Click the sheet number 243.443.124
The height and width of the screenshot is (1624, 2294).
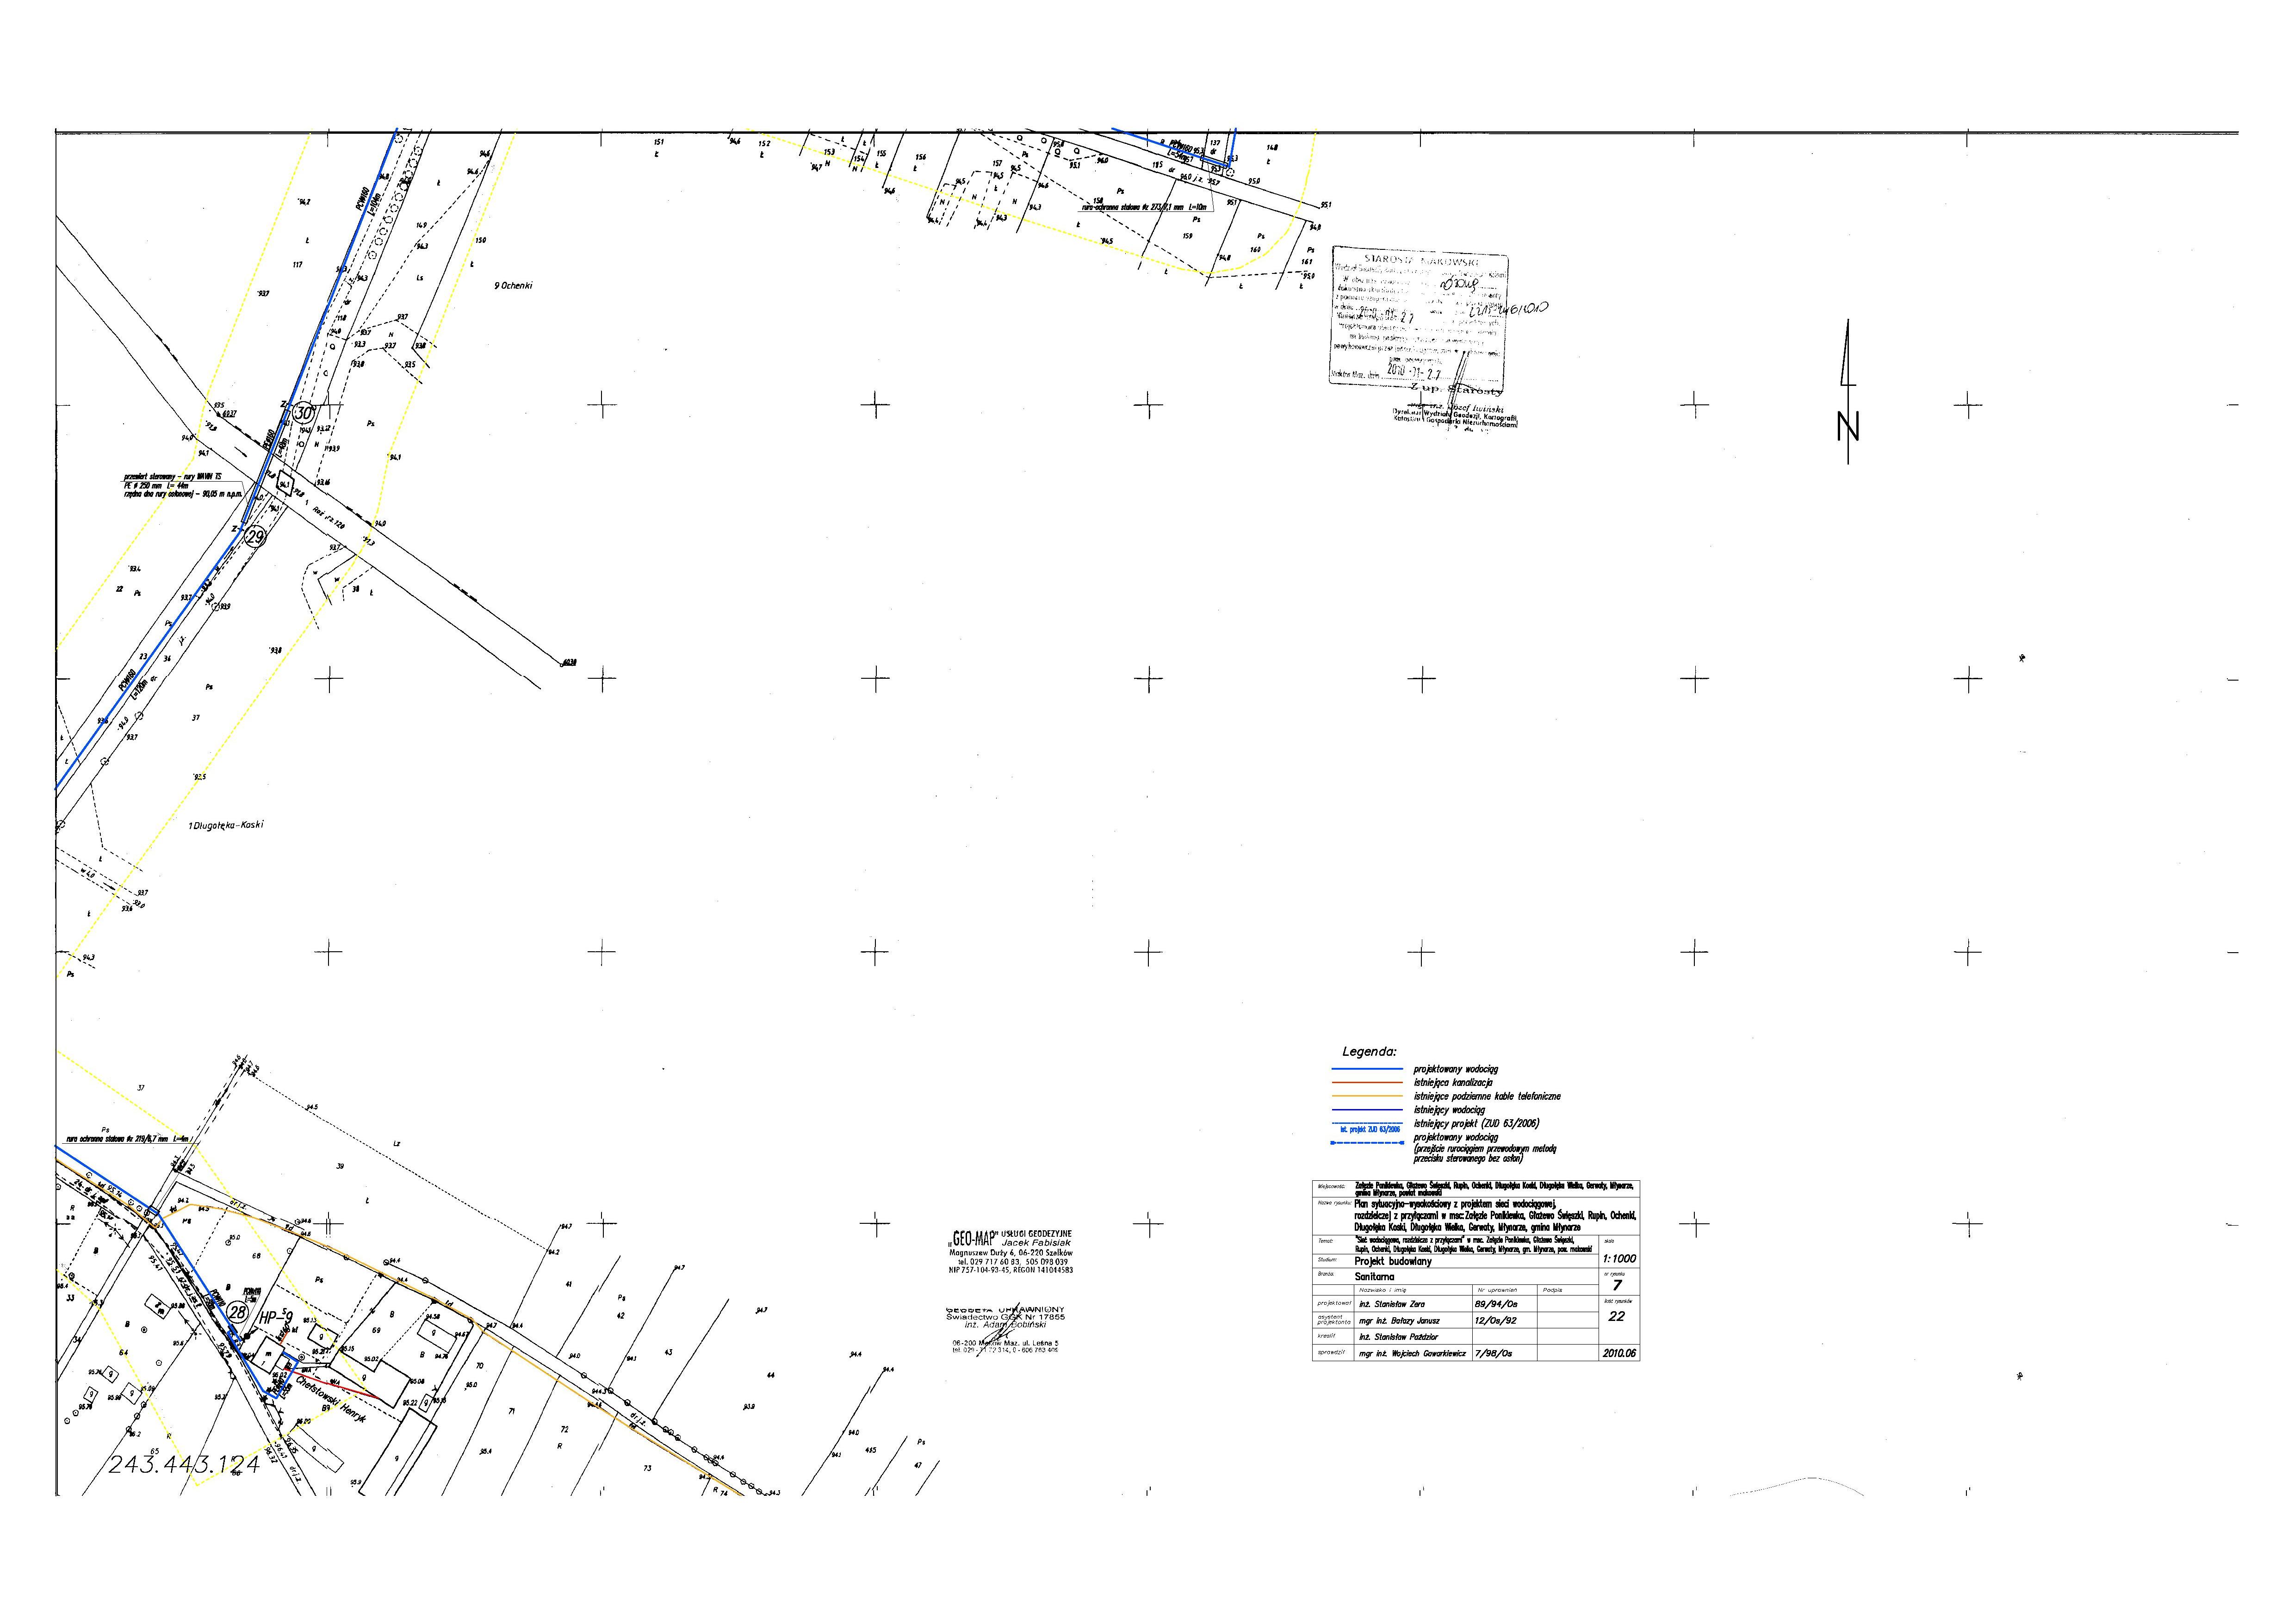(x=184, y=1465)
